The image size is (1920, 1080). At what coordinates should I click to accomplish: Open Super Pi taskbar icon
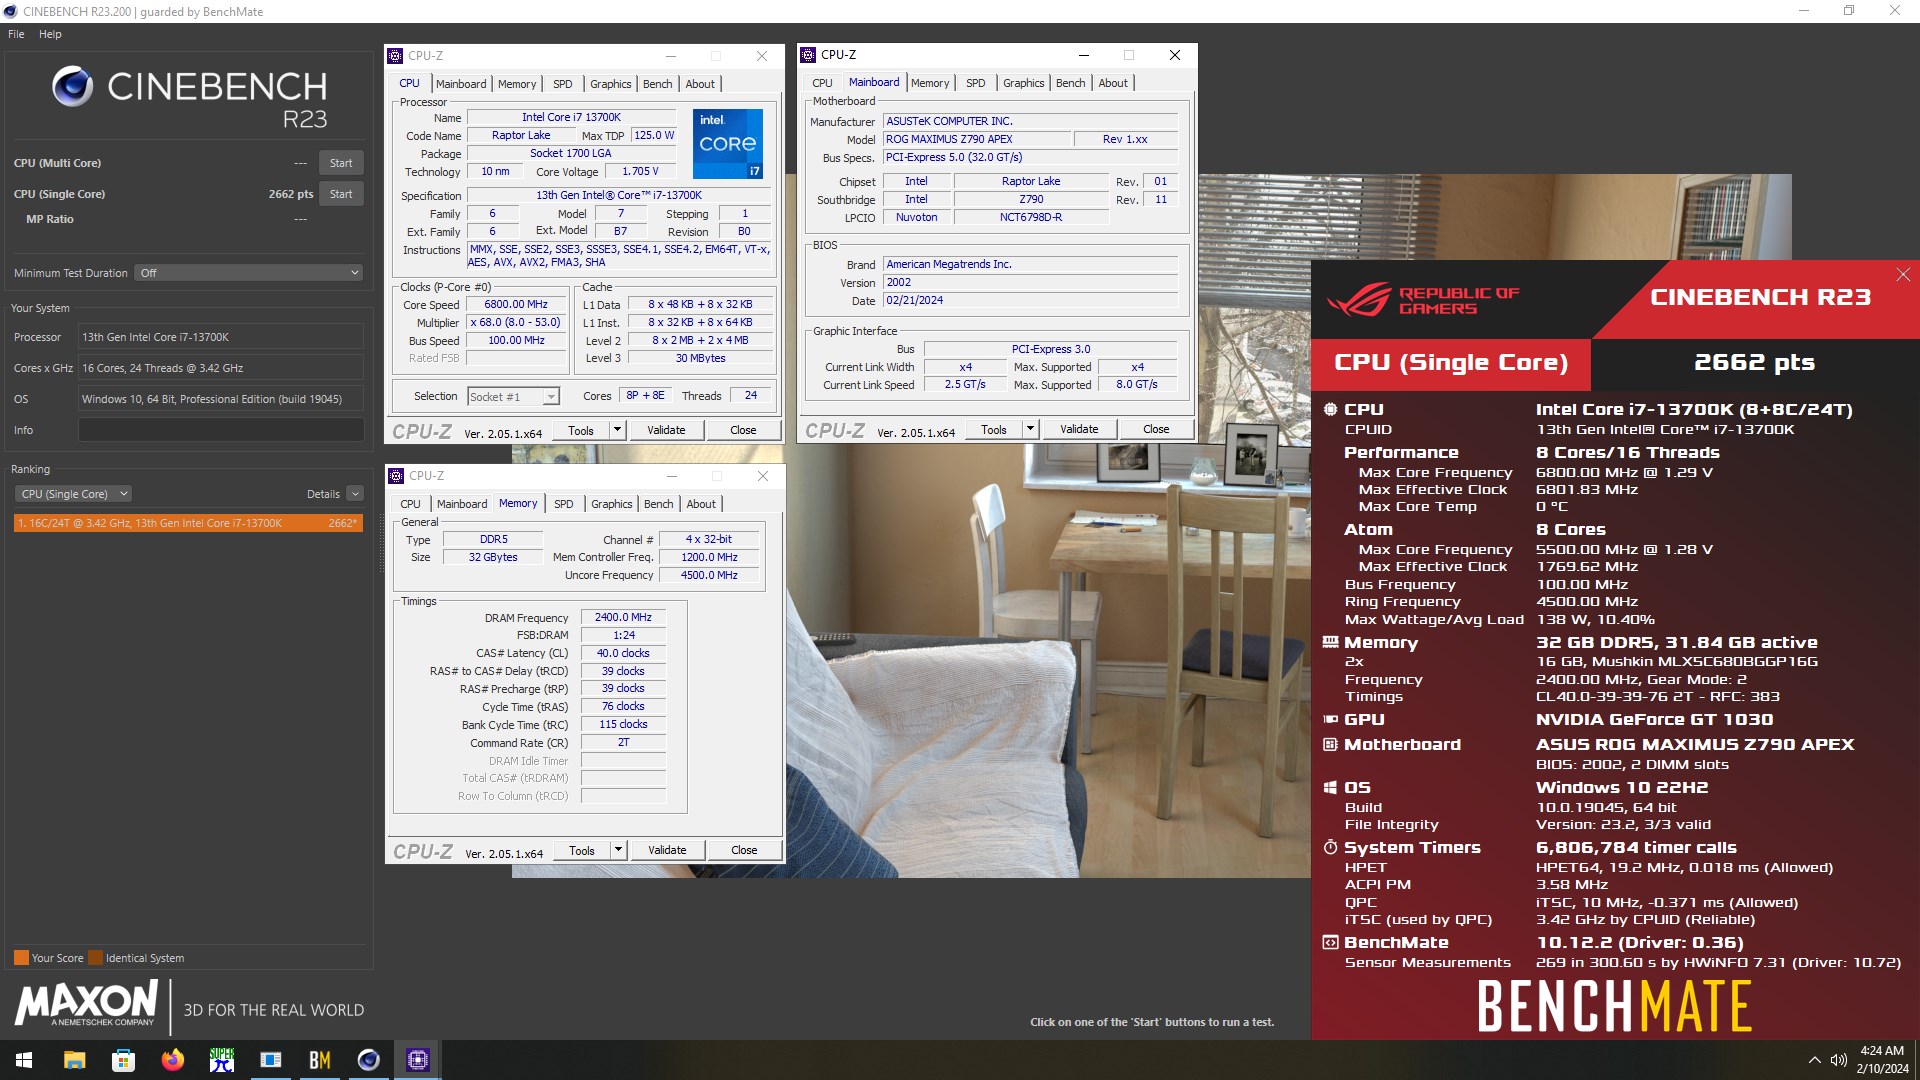click(x=222, y=1060)
